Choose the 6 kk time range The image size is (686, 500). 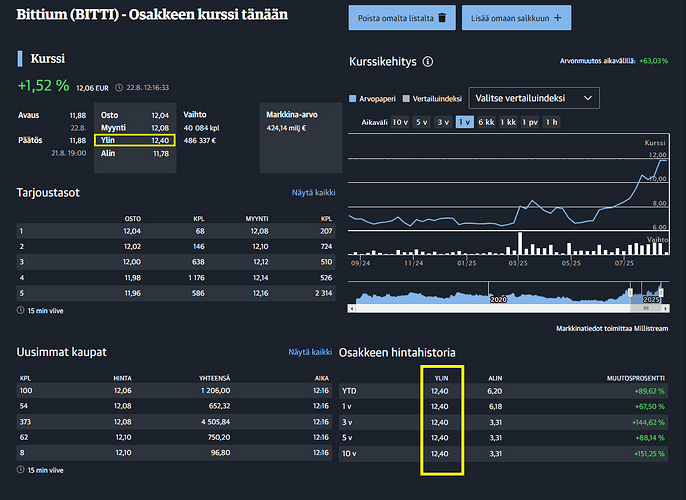(x=486, y=122)
